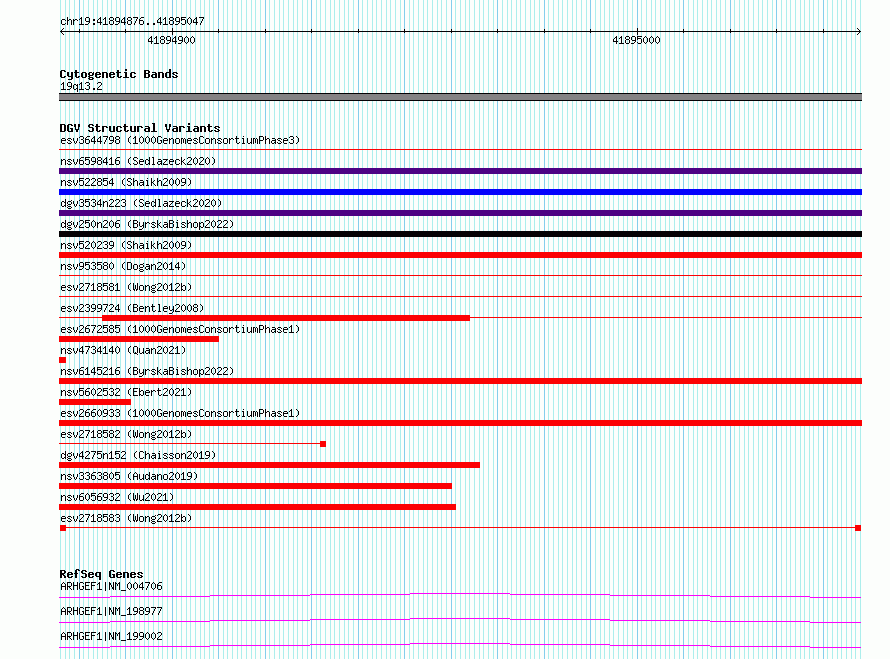890x659 pixels.
Task: Click variant label nsv520239 (Shaikh2009)
Action: [126, 245]
